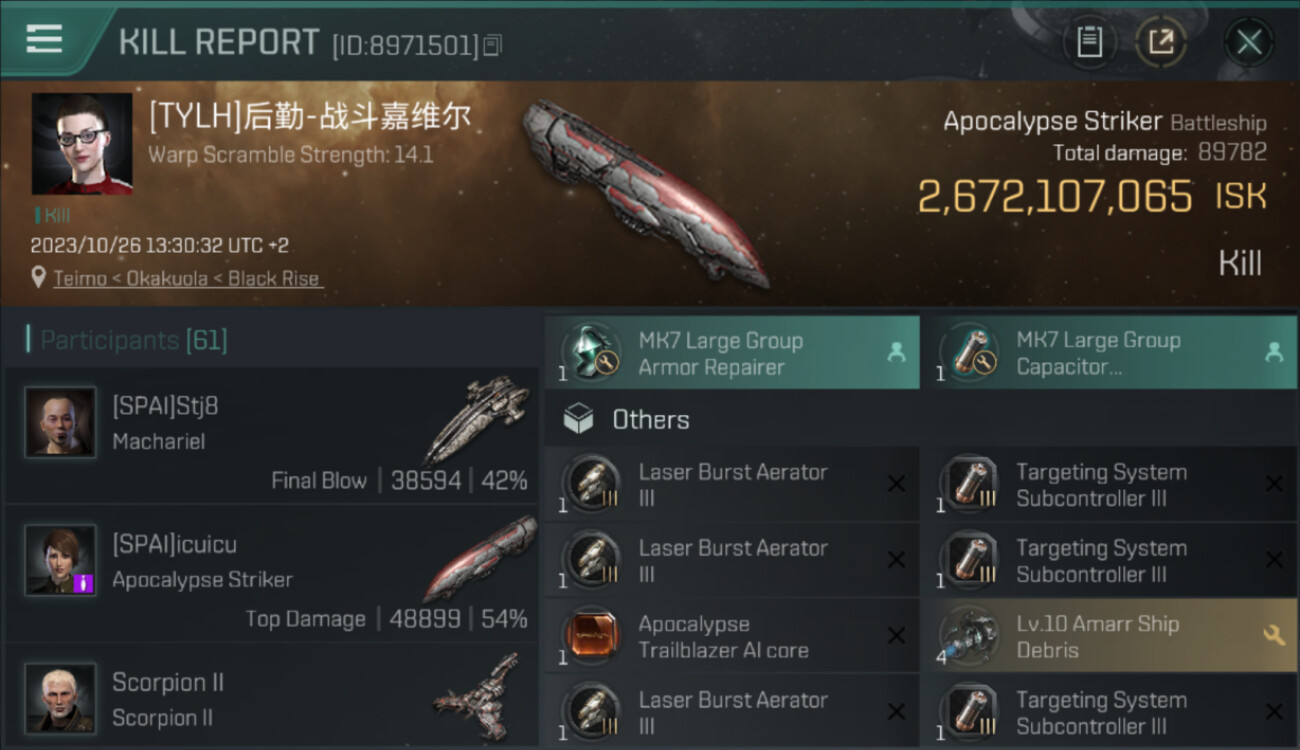The image size is (1300, 750).
Task: Select participant [SPAI]icuicu entry
Action: pyautogui.click(x=272, y=573)
